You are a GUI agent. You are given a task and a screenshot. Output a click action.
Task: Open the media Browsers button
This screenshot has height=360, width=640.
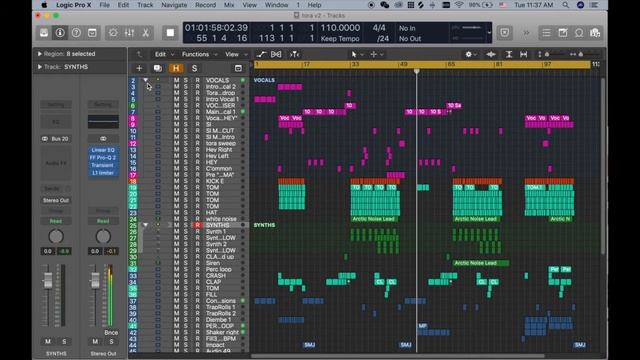595,33
